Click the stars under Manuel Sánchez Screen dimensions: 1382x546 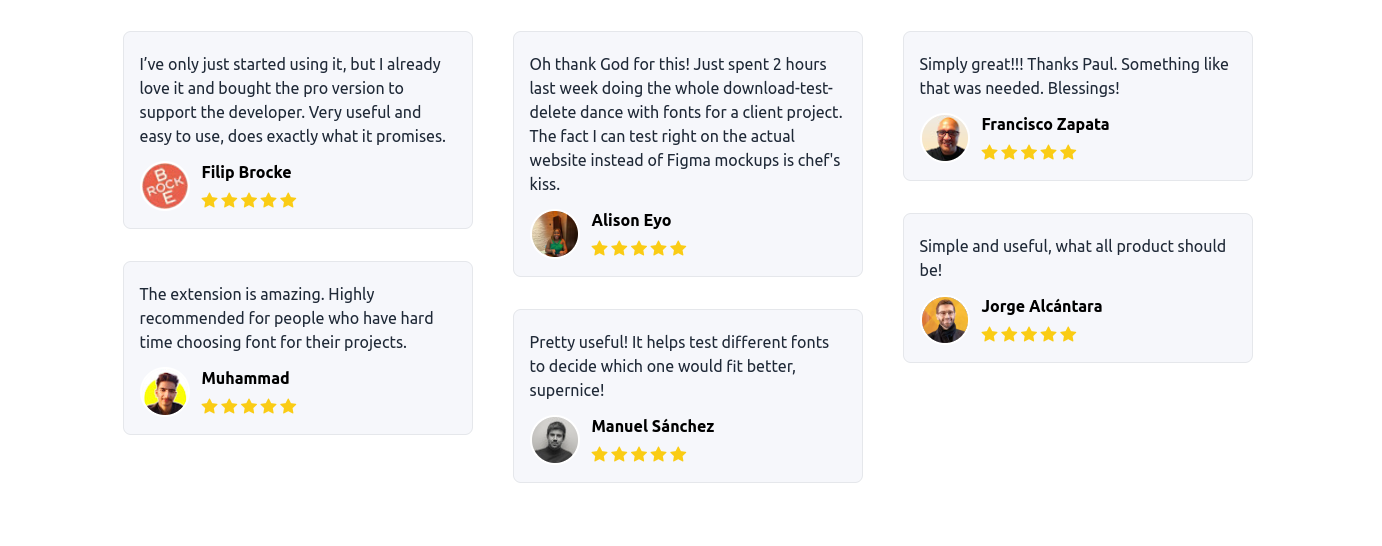point(639,454)
